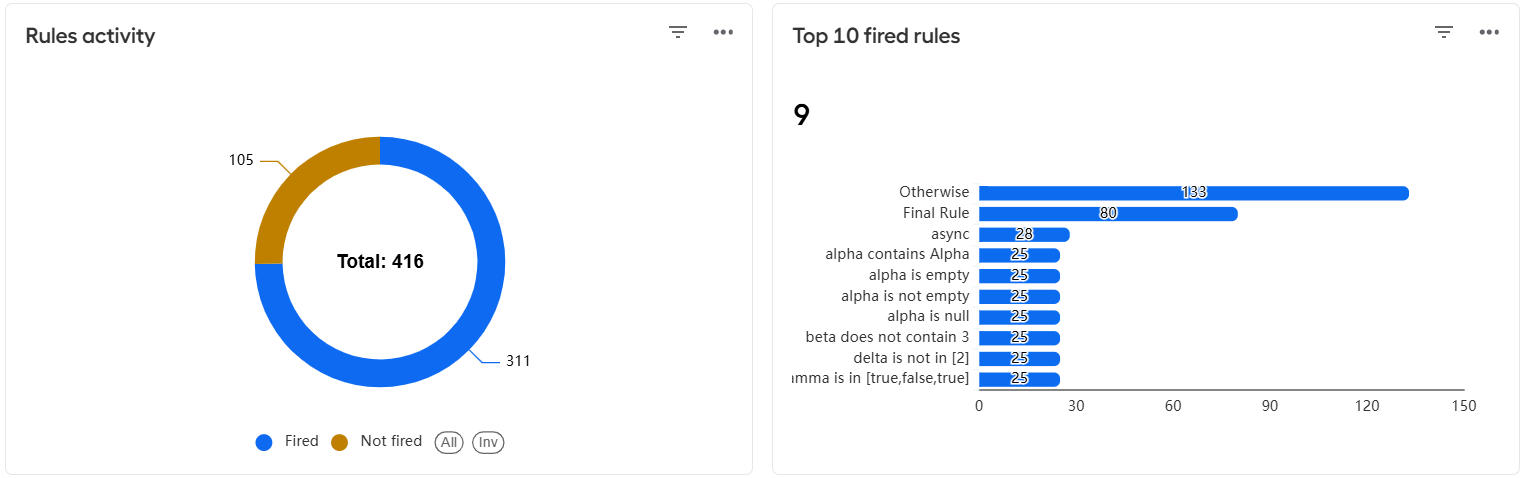Image resolution: width=1524 pixels, height=478 pixels.
Task: Click the All legend button
Action: coord(449,442)
